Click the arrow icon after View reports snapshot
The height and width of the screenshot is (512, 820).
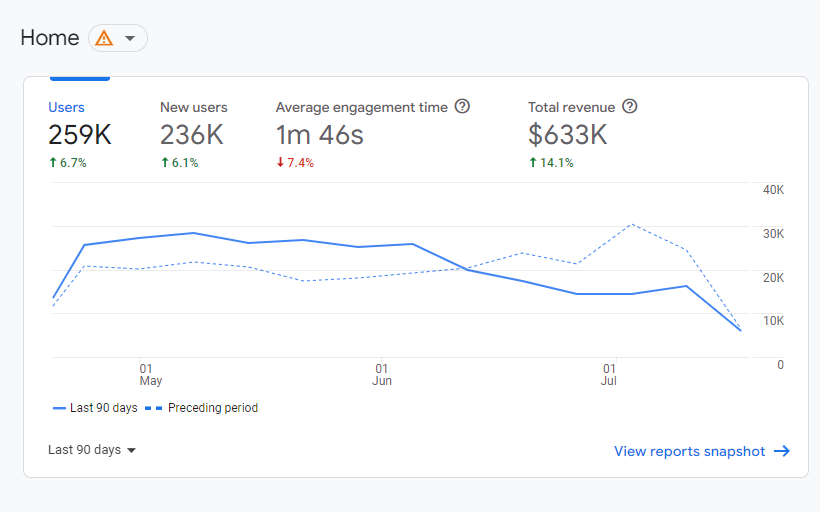[782, 451]
